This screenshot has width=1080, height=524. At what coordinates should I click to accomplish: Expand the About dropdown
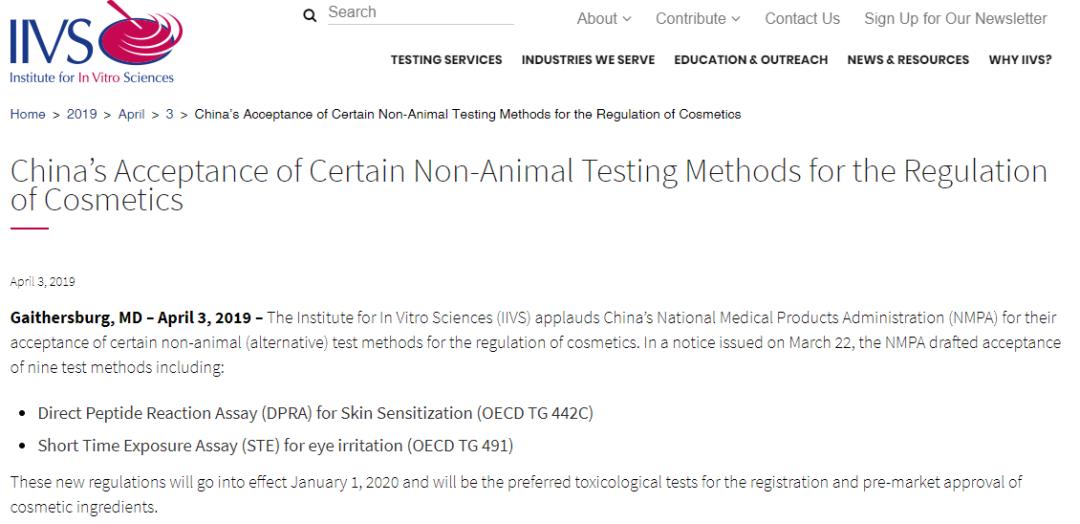tap(604, 19)
